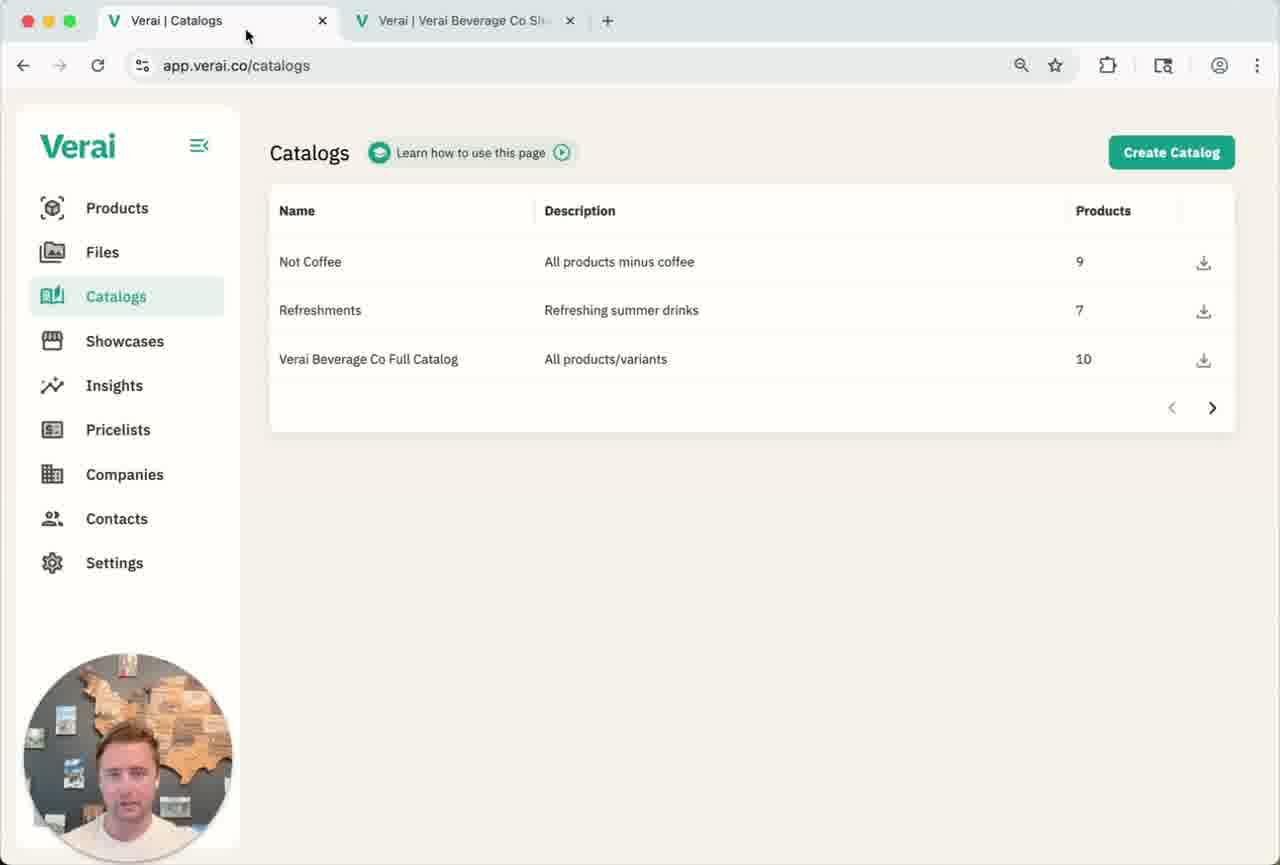Download the Verai Beverage Co Full Catalog
Image resolution: width=1280 pixels, height=865 pixels.
(x=1204, y=360)
